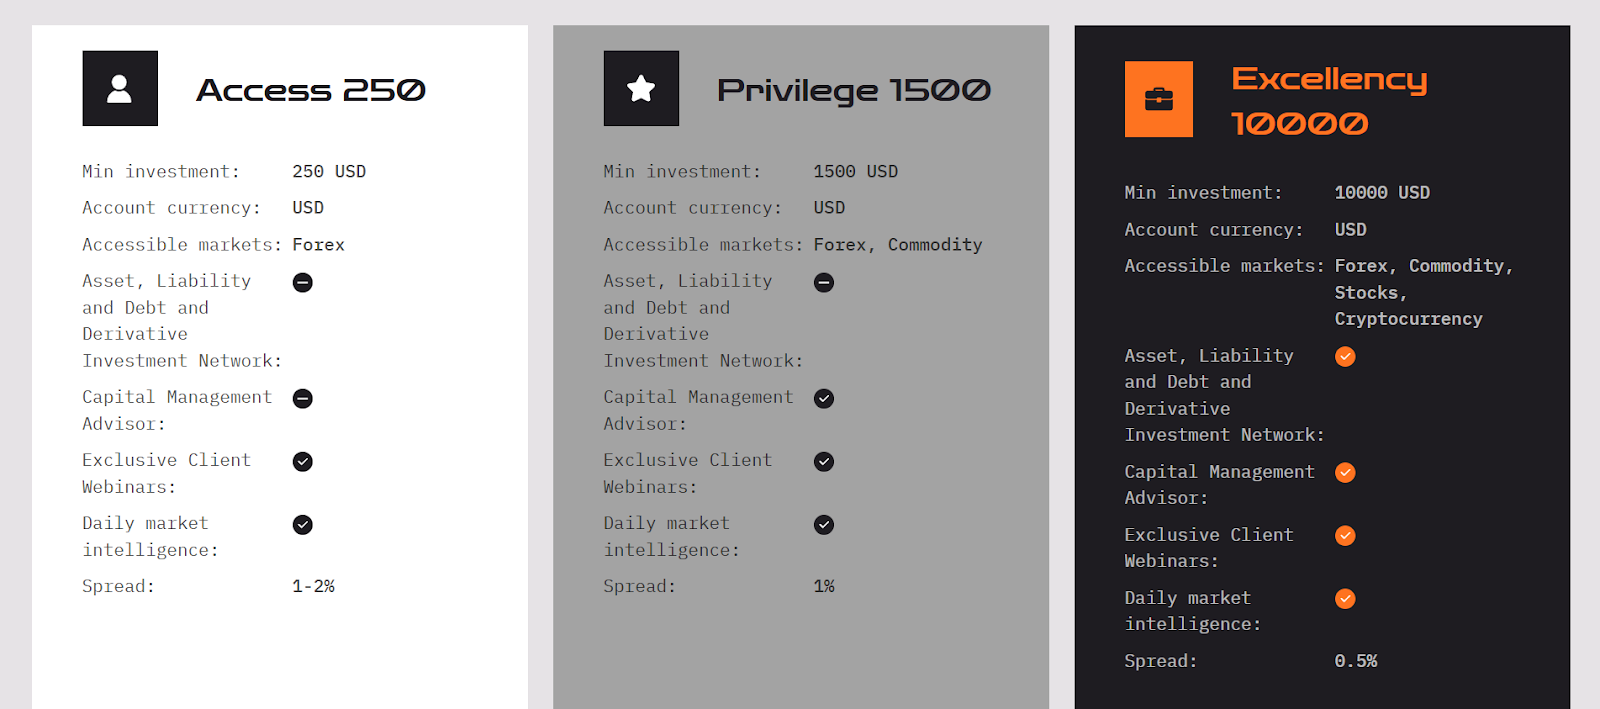The width and height of the screenshot is (1600, 709).
Task: Click Excellency Capital Management Advisor orange checkmark
Action: point(1346,473)
